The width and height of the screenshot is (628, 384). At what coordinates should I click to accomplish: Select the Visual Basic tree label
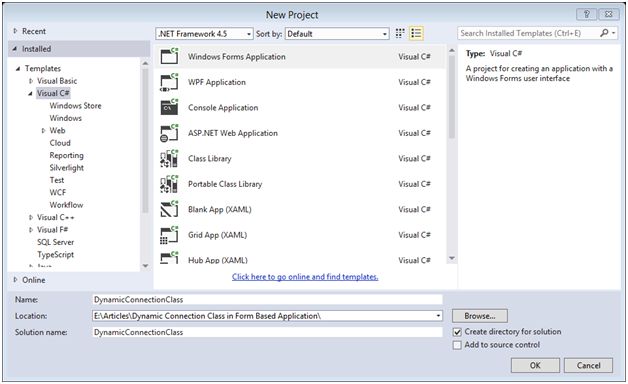point(57,81)
